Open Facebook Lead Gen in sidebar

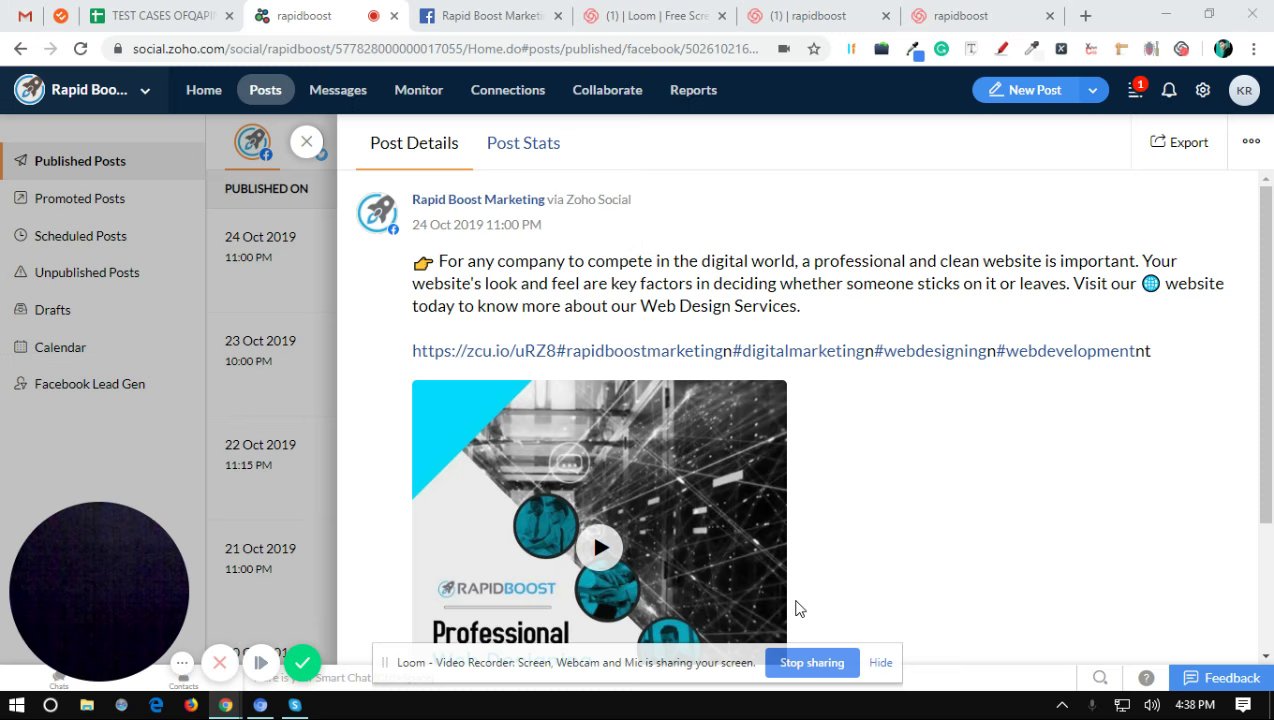click(102, 384)
